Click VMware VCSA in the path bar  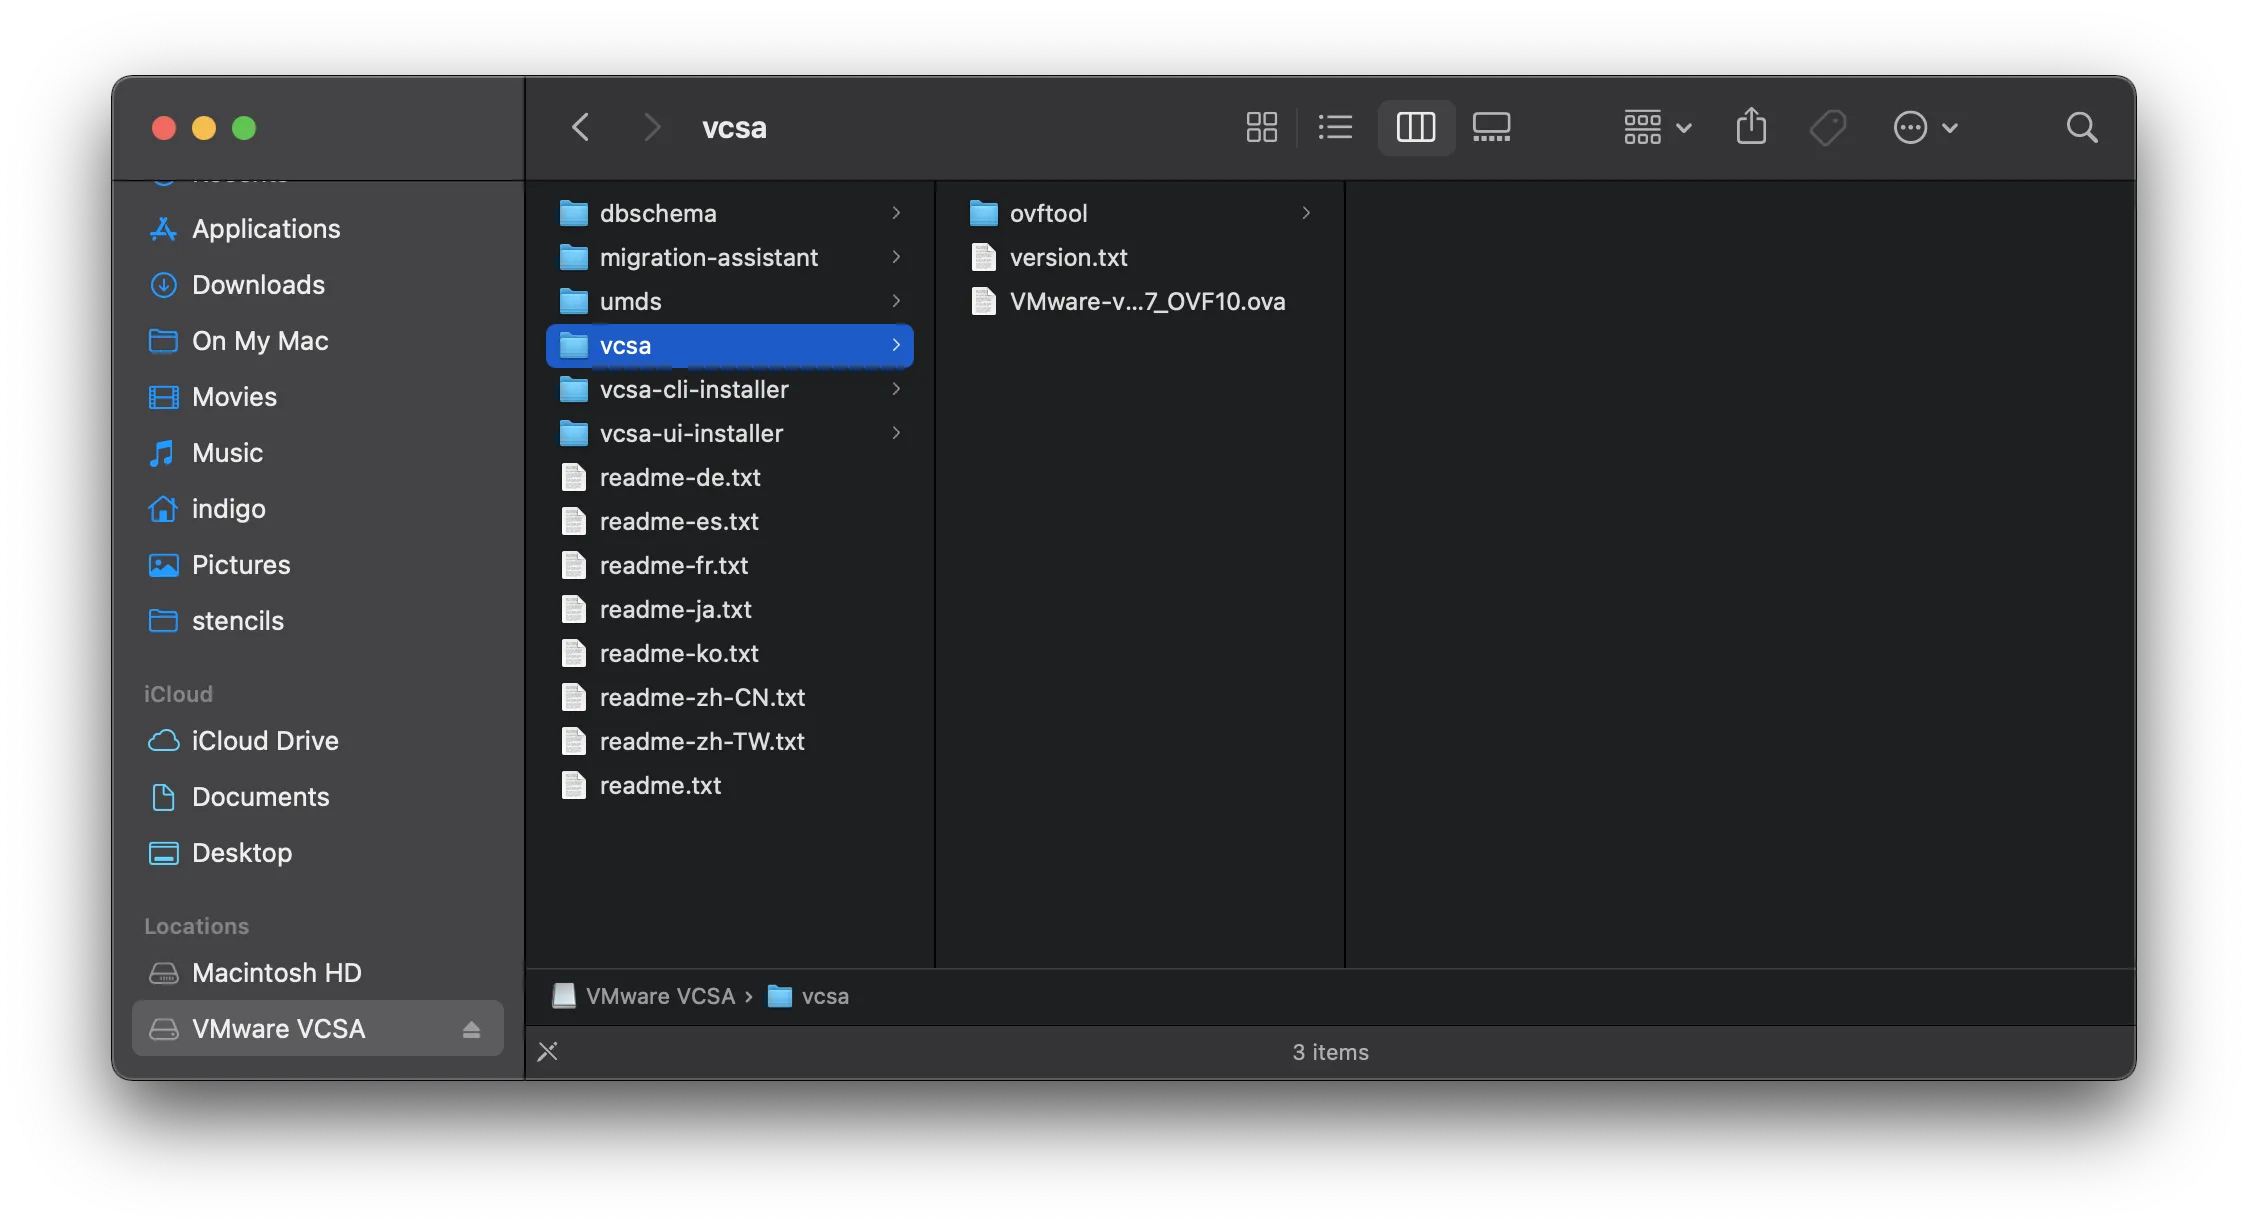pos(659,996)
